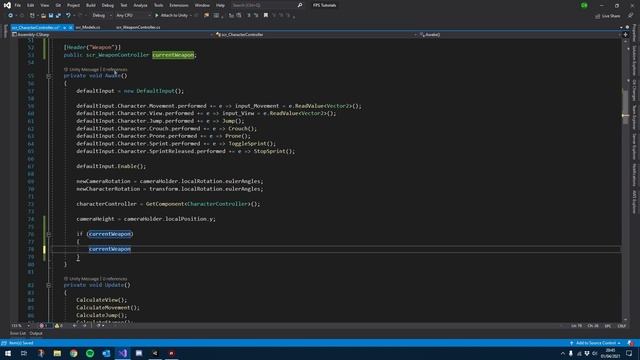The height and width of the screenshot is (360, 640).
Task: Open the Project menu
Action: click(73, 5)
